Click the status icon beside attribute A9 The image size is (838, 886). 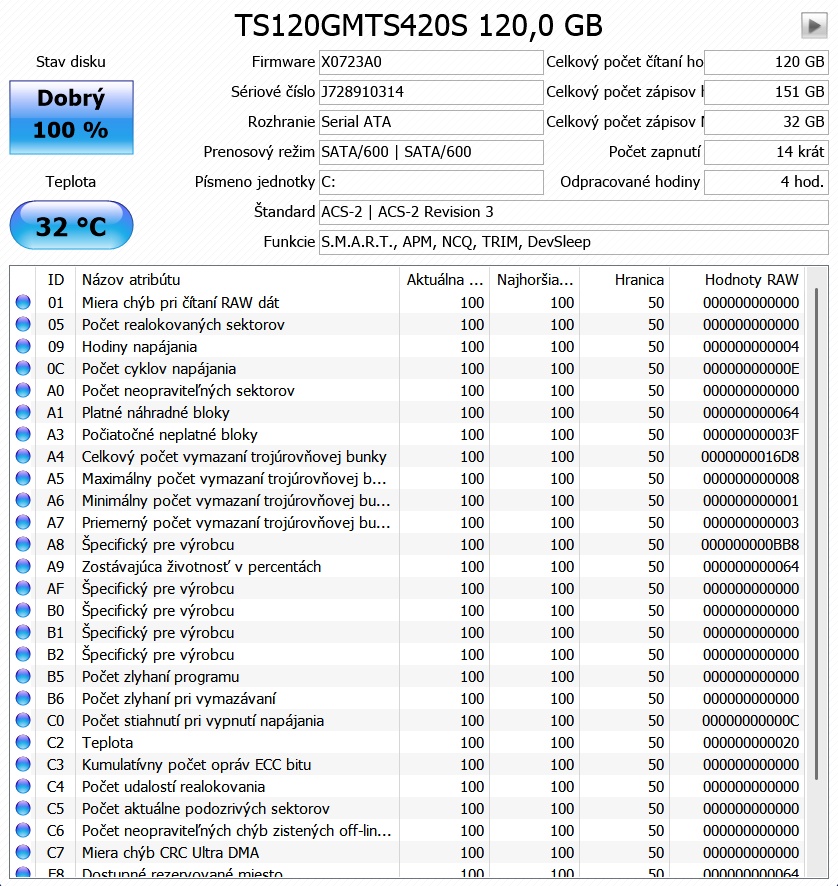tap(23, 567)
